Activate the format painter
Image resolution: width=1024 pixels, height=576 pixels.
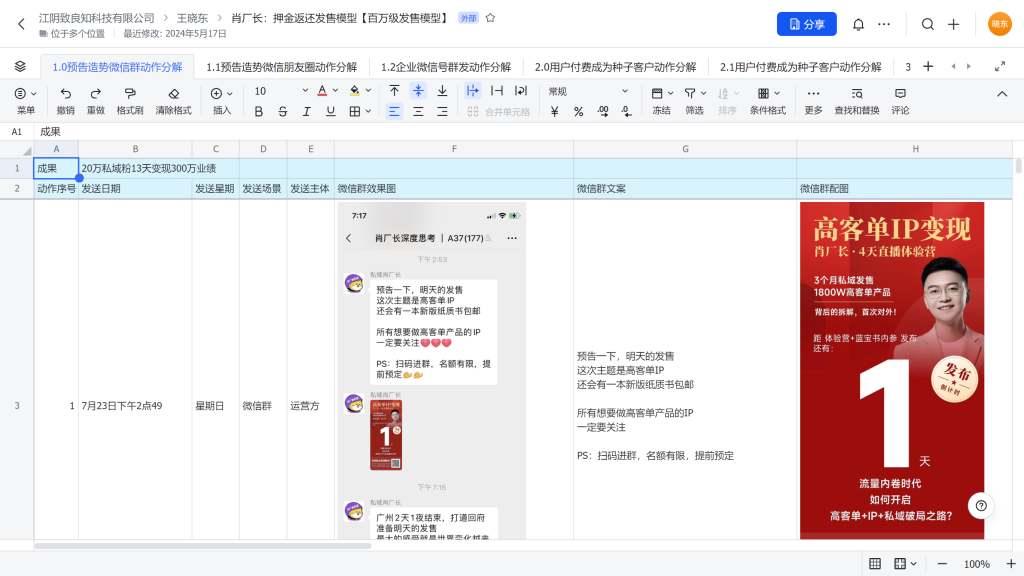point(130,101)
